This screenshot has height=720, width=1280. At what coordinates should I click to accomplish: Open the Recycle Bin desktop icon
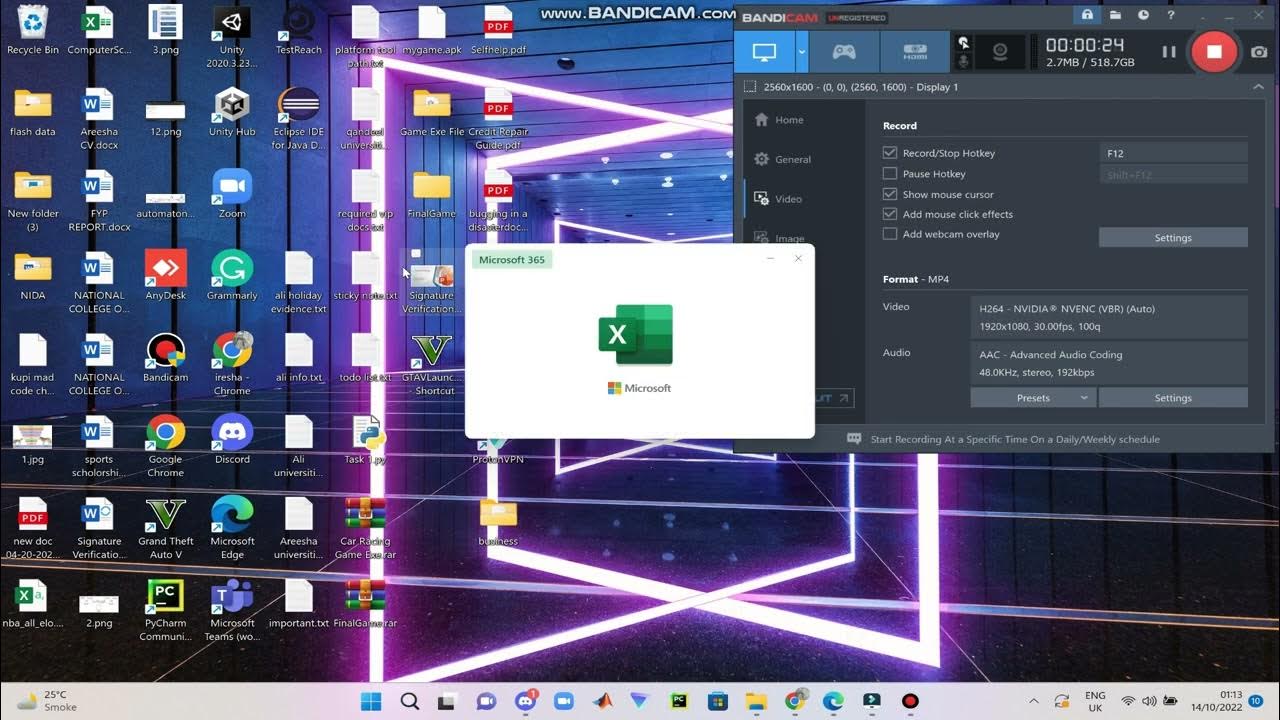pos(33,30)
